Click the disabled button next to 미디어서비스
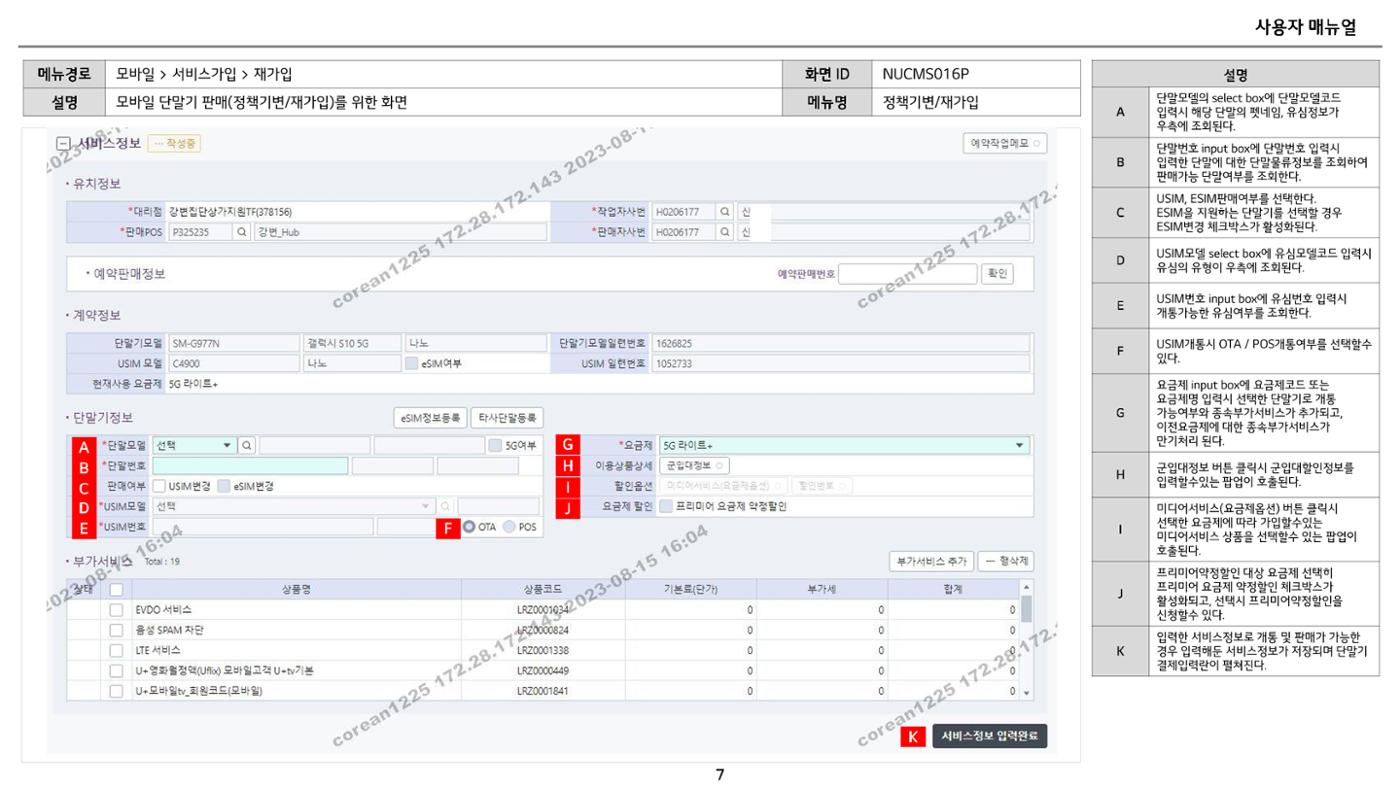This screenshot has height=788, width=1400. (x=823, y=486)
